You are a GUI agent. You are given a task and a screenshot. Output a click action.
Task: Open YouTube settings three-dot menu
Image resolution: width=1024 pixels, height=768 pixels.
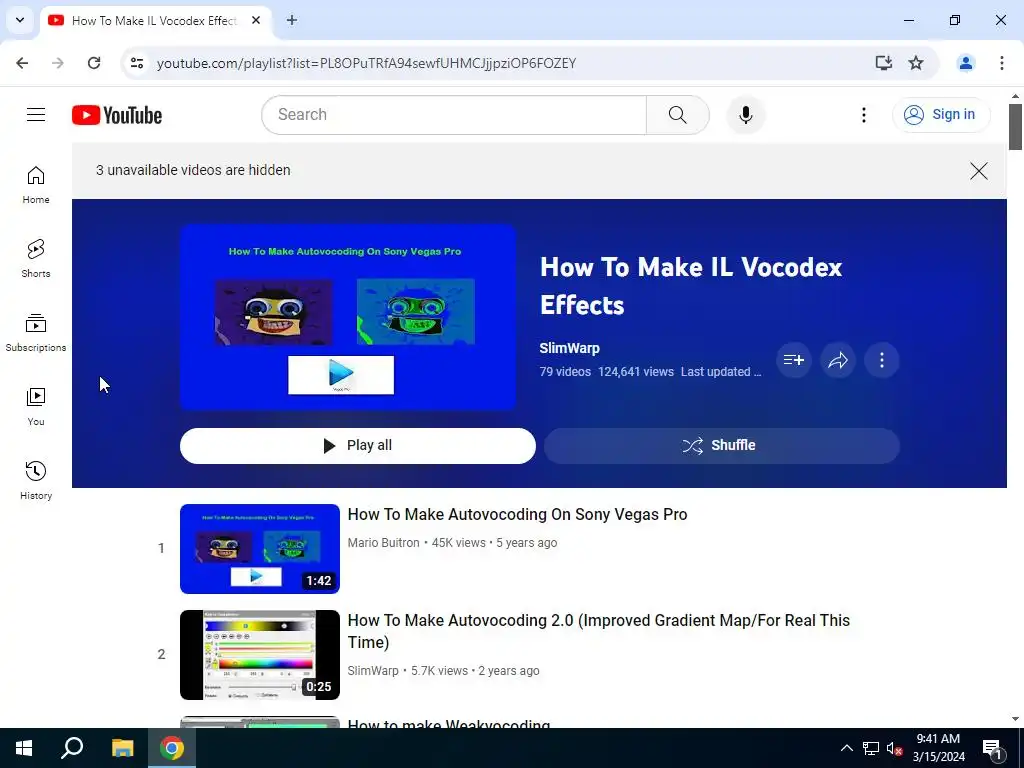pyautogui.click(x=863, y=115)
